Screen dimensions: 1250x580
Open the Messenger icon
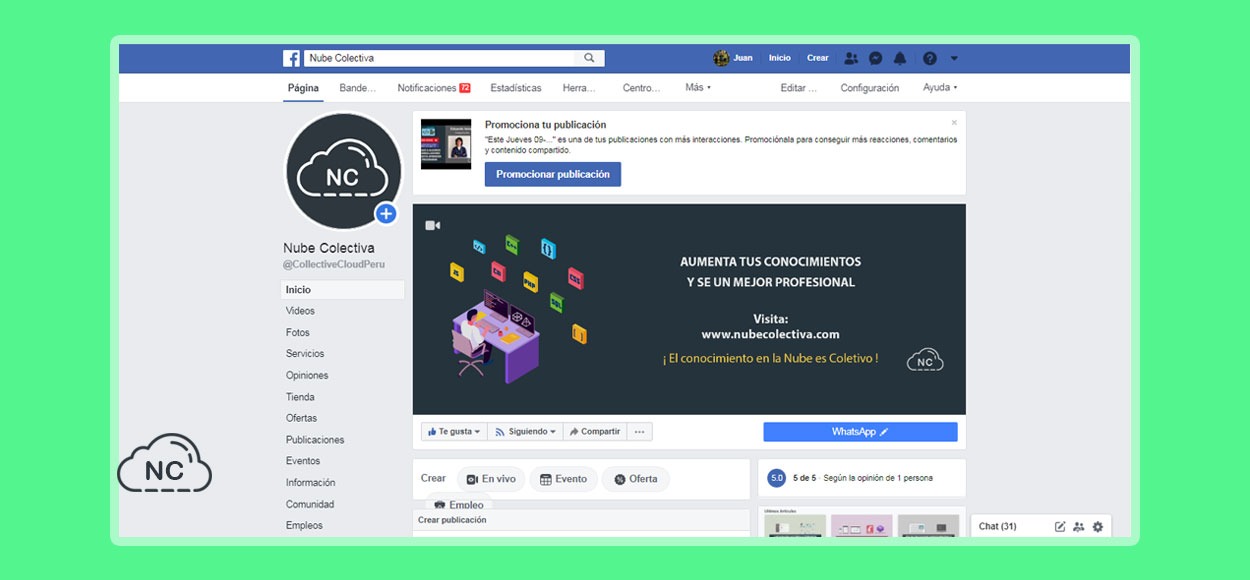click(875, 58)
